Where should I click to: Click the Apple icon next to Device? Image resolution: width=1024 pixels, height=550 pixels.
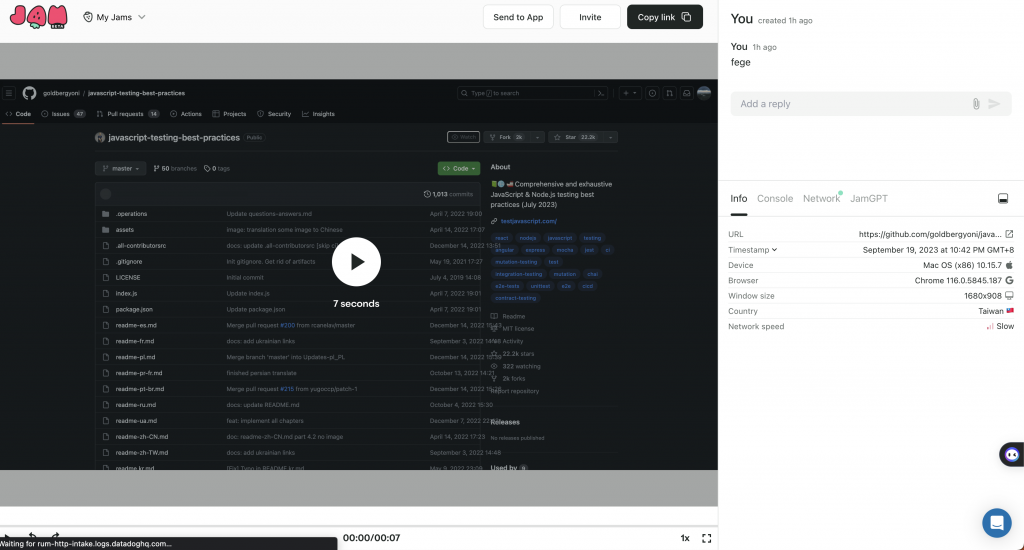[1009, 265]
